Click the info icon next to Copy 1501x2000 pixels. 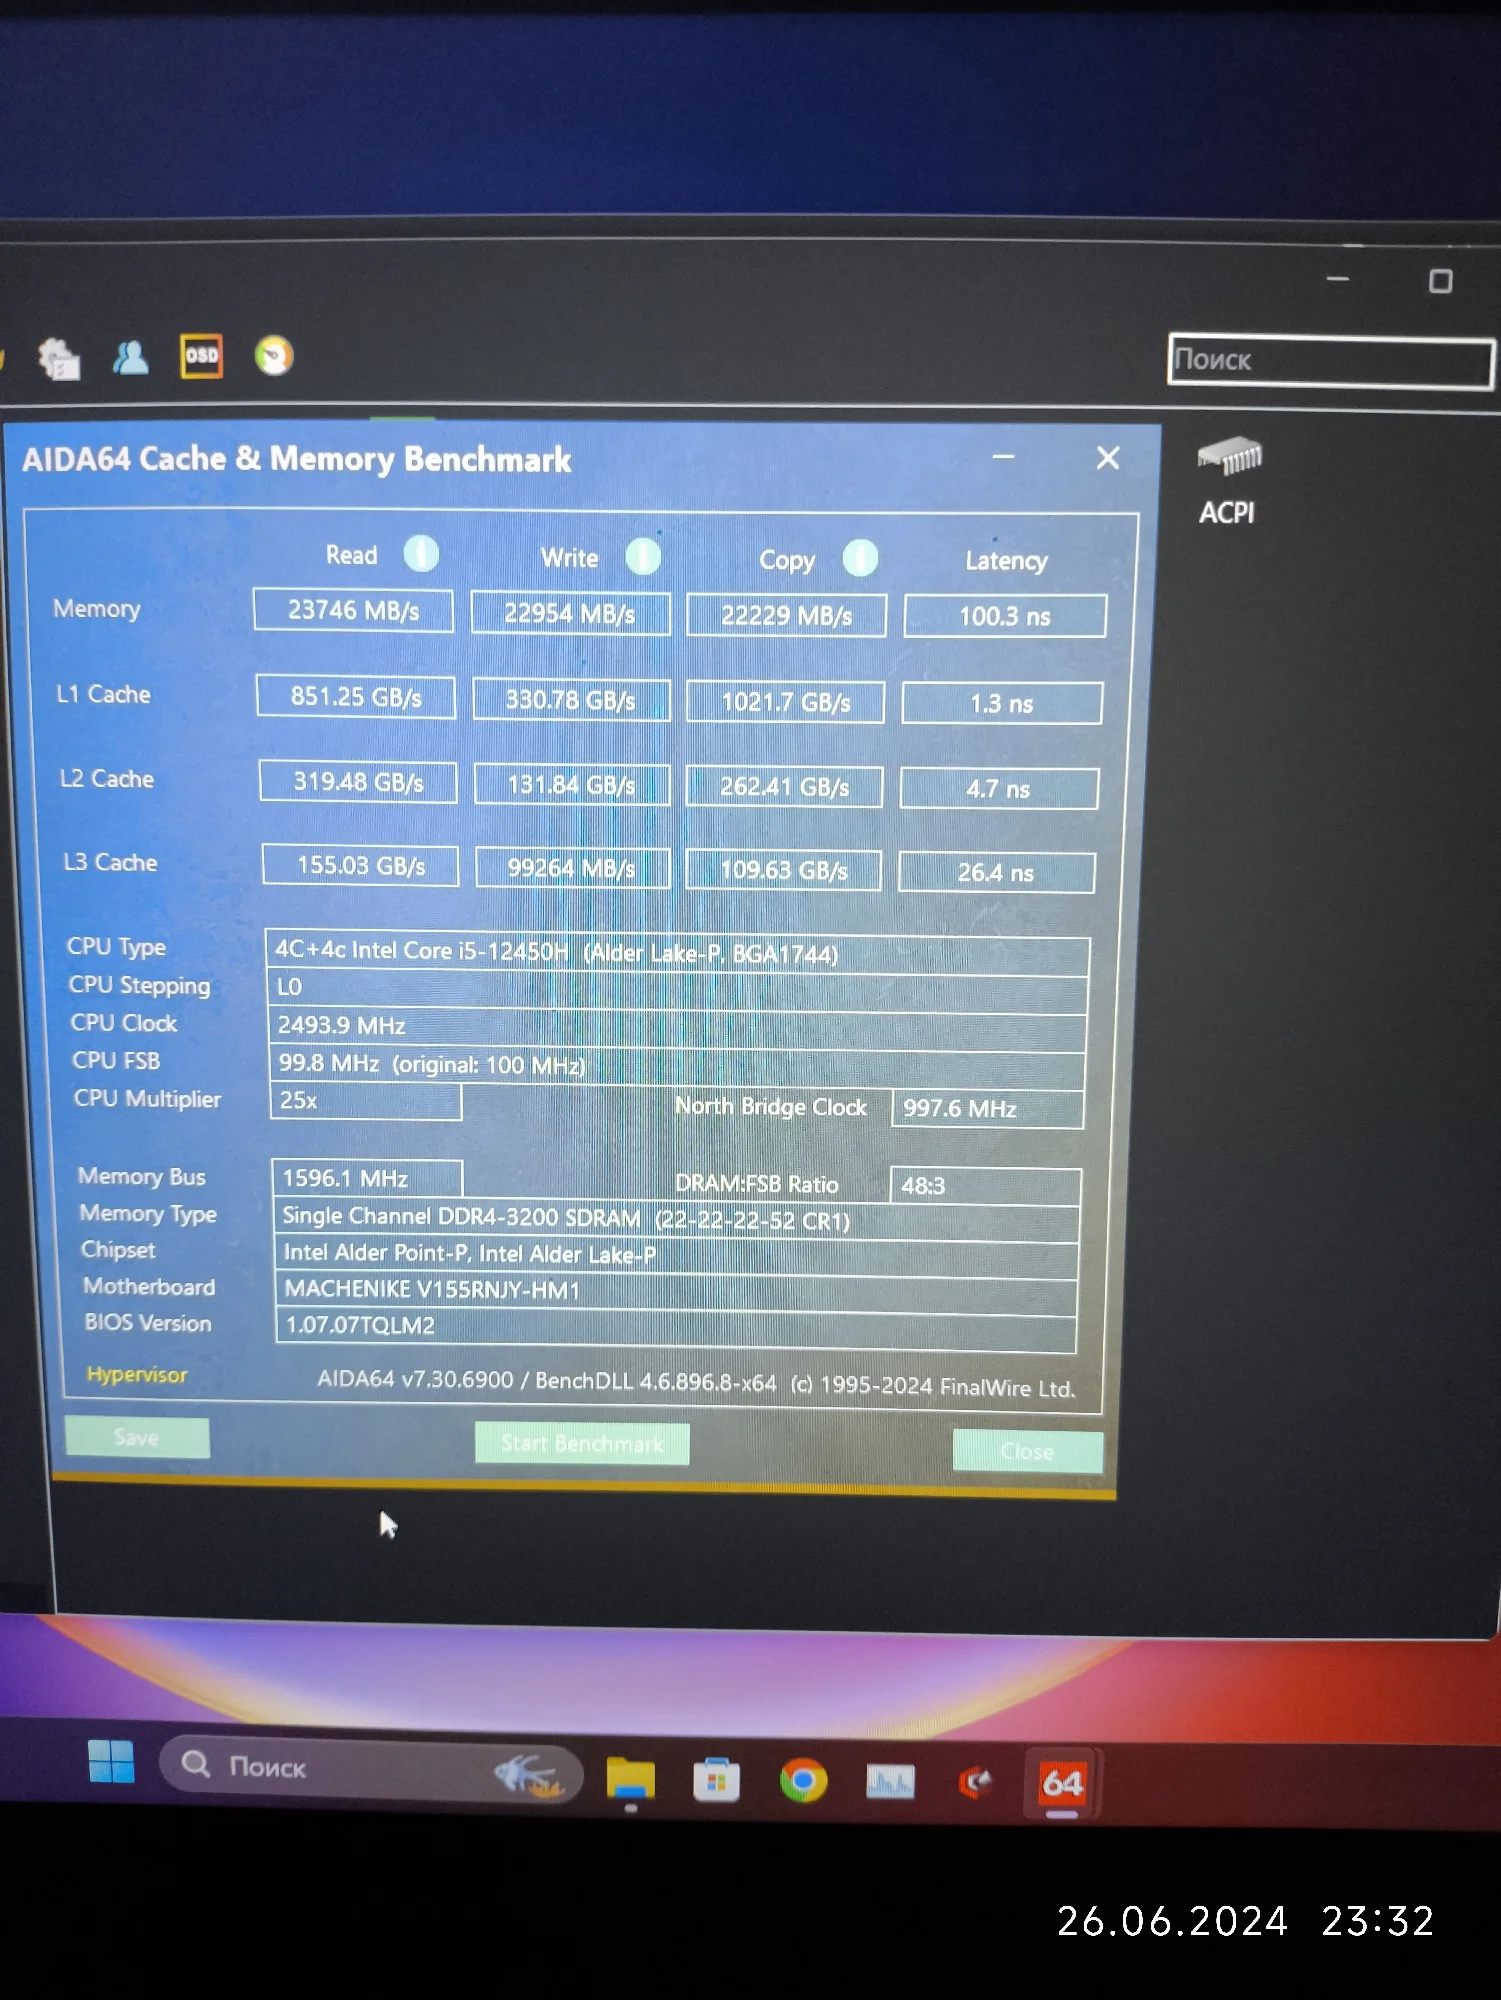click(860, 558)
